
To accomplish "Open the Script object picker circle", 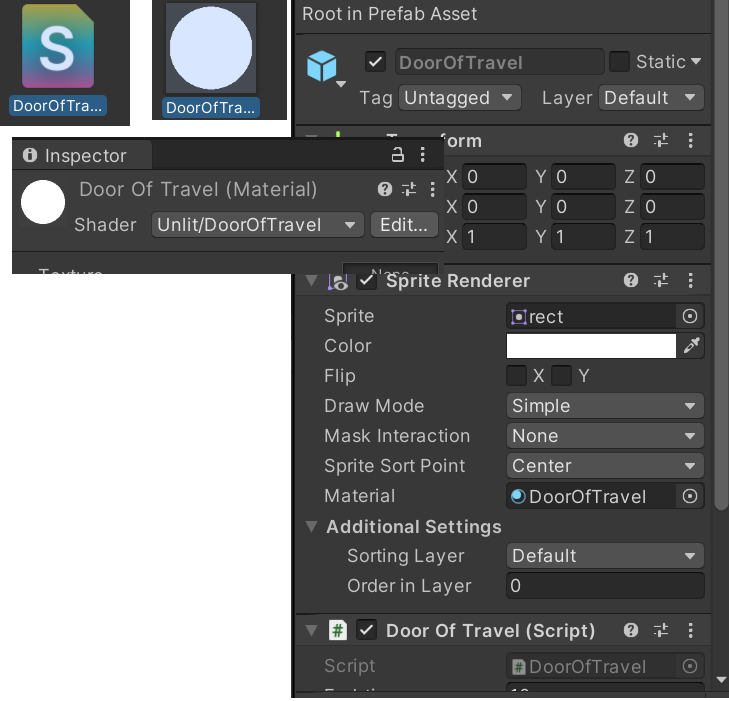I will coord(690,667).
